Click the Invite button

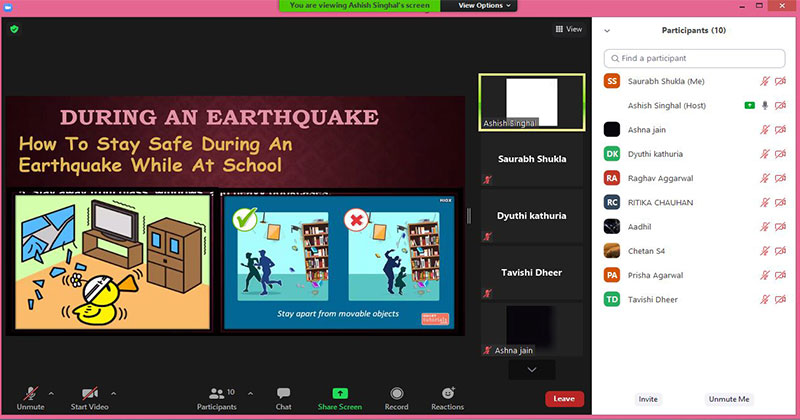point(649,399)
